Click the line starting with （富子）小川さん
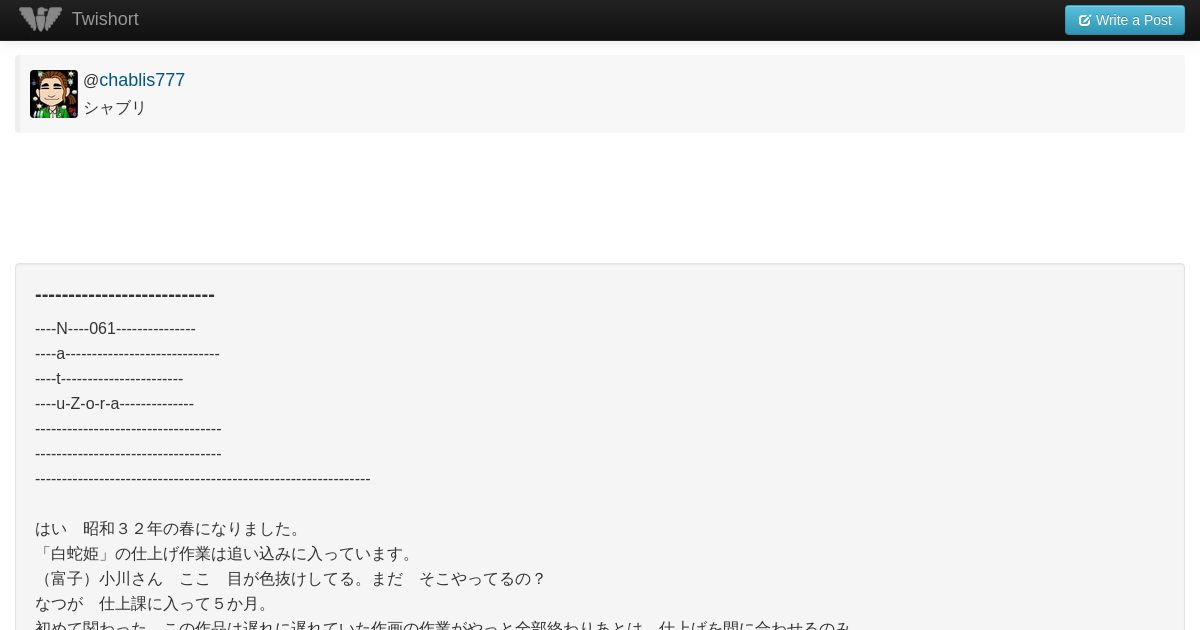The image size is (1200, 630). pyautogui.click(x=290, y=579)
